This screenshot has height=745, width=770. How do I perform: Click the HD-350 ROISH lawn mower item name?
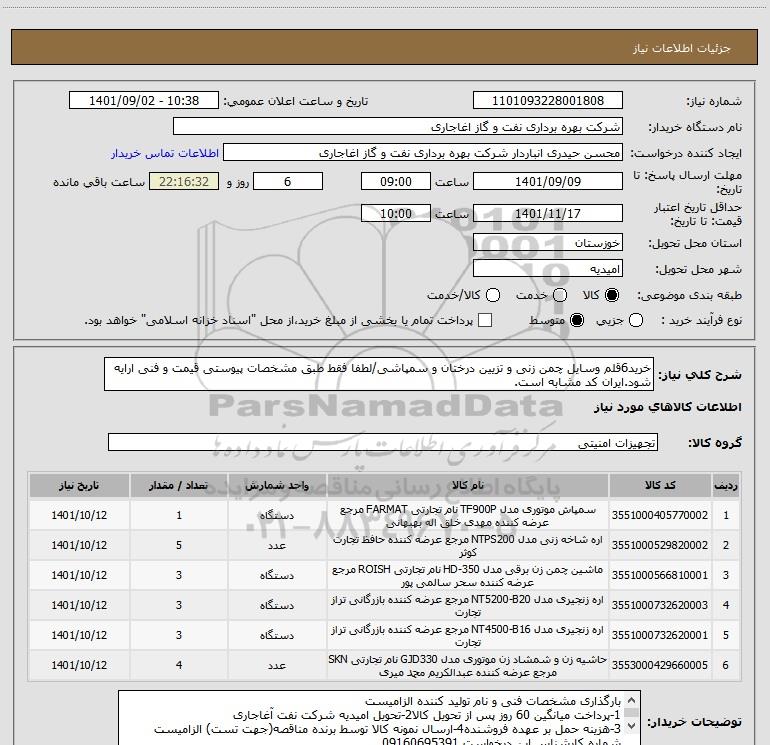click(468, 576)
